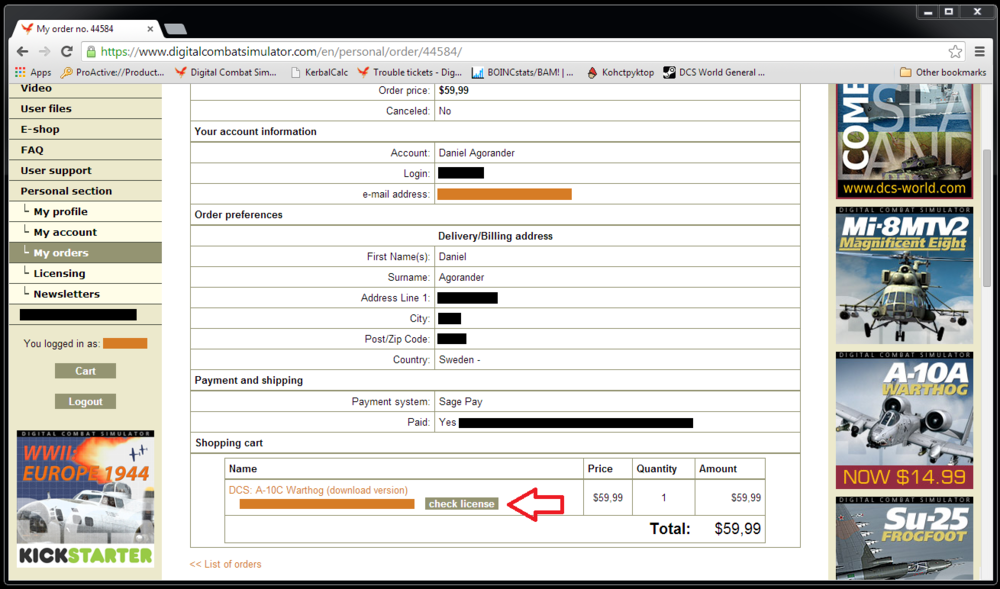The height and width of the screenshot is (589, 1000).
Task: Click the check license button
Action: point(461,504)
